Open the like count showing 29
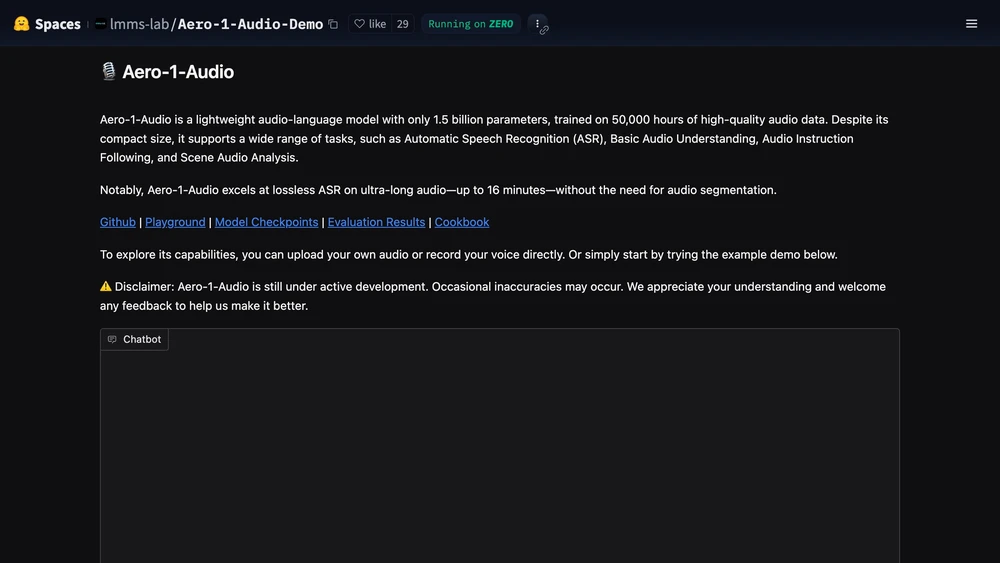Viewport: 1000px width, 563px height. point(402,24)
